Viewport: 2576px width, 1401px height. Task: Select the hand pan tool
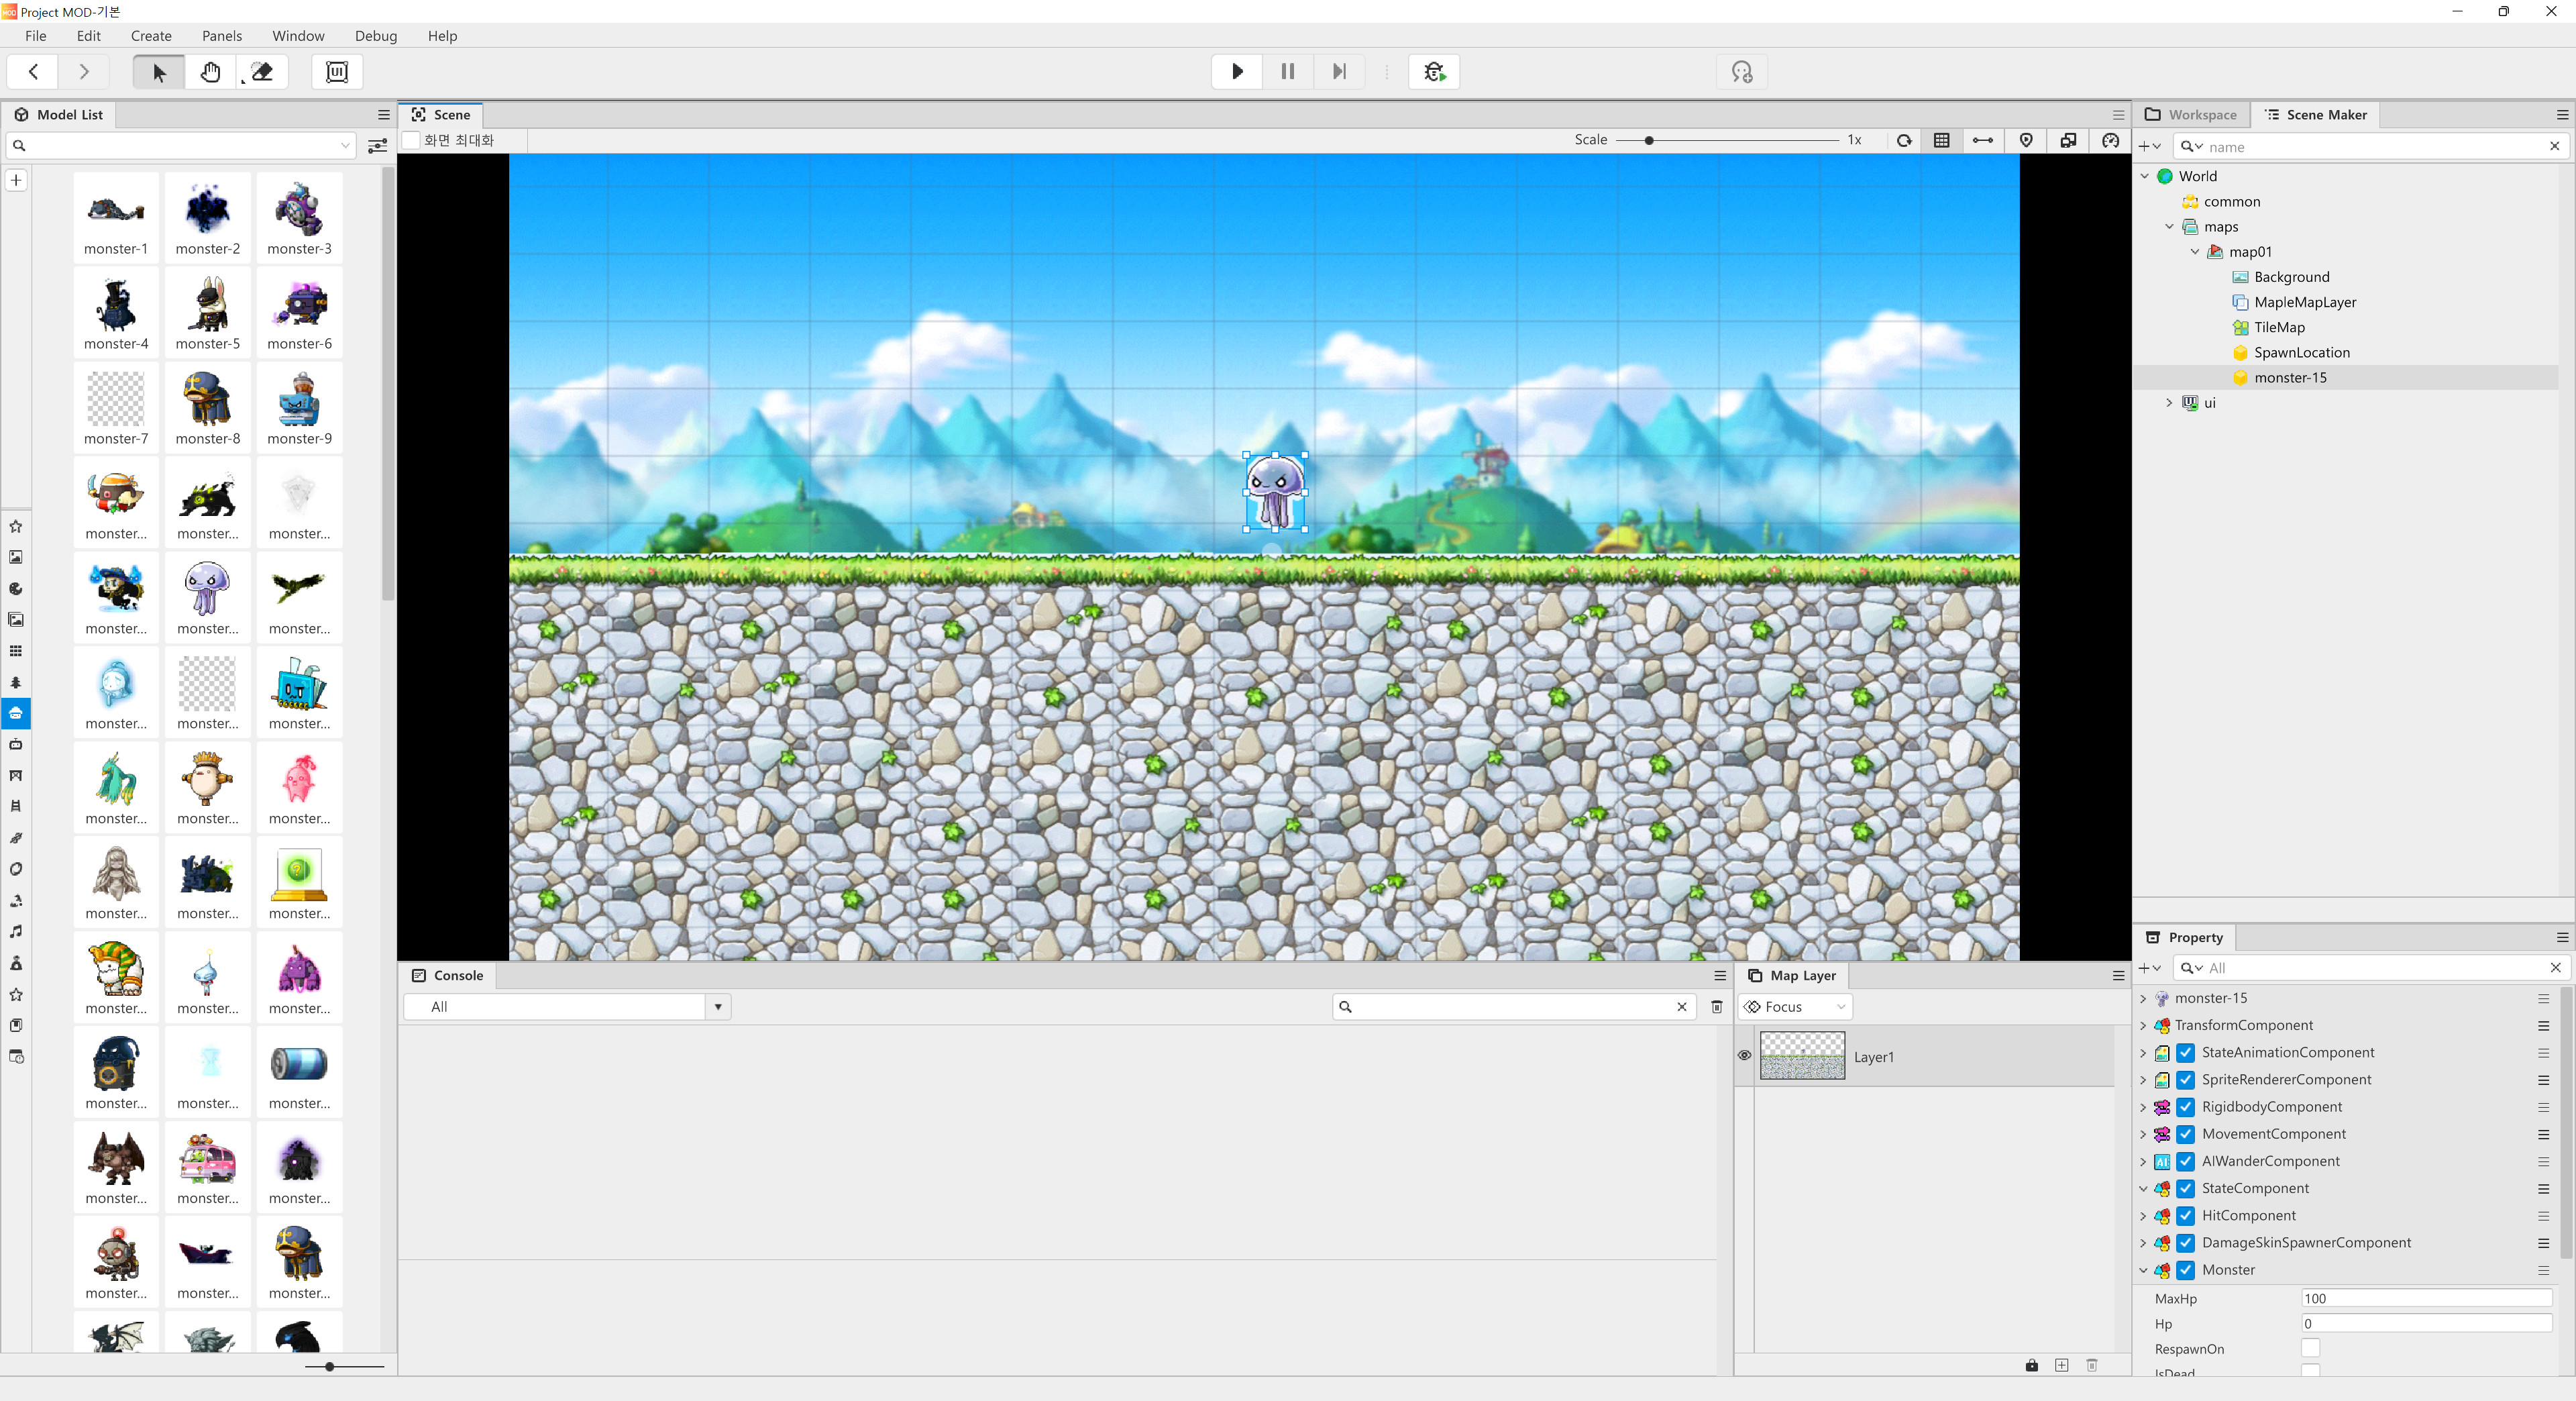pos(210,72)
